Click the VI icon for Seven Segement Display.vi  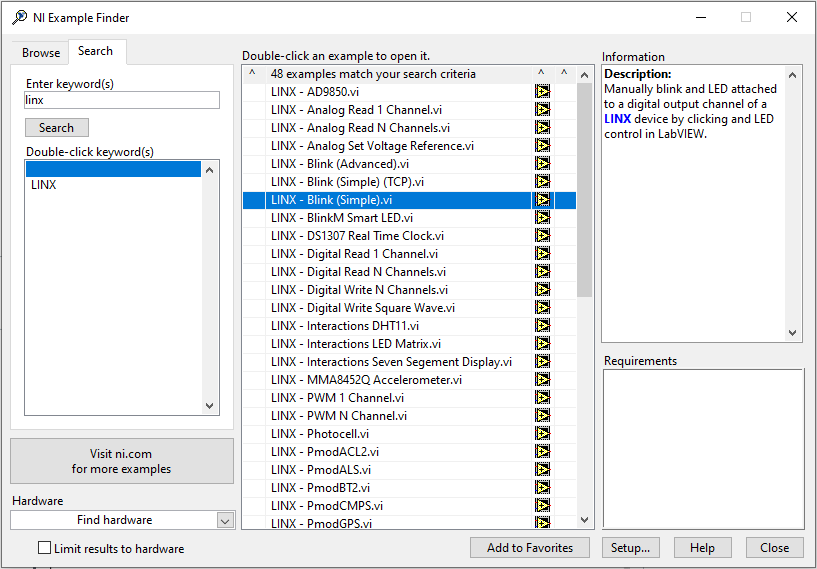(x=542, y=362)
